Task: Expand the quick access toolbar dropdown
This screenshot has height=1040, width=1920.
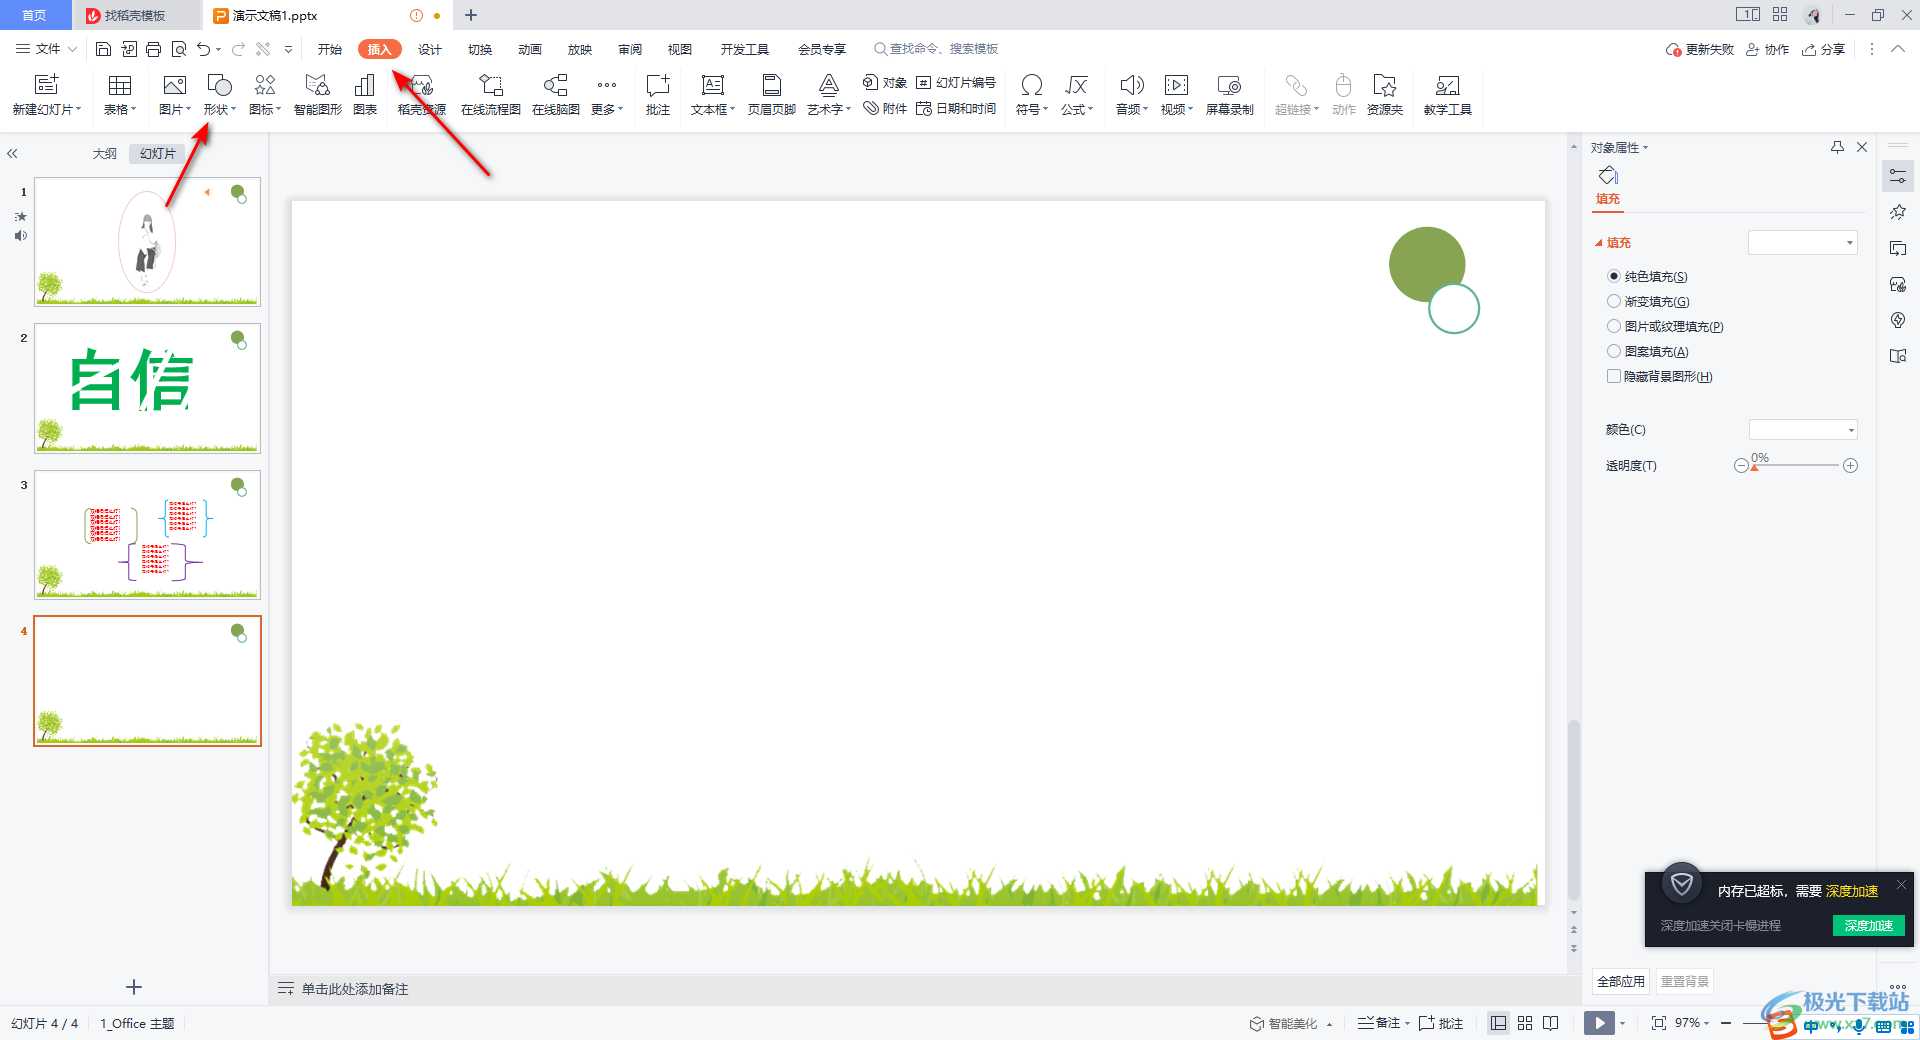Action: click(x=289, y=49)
